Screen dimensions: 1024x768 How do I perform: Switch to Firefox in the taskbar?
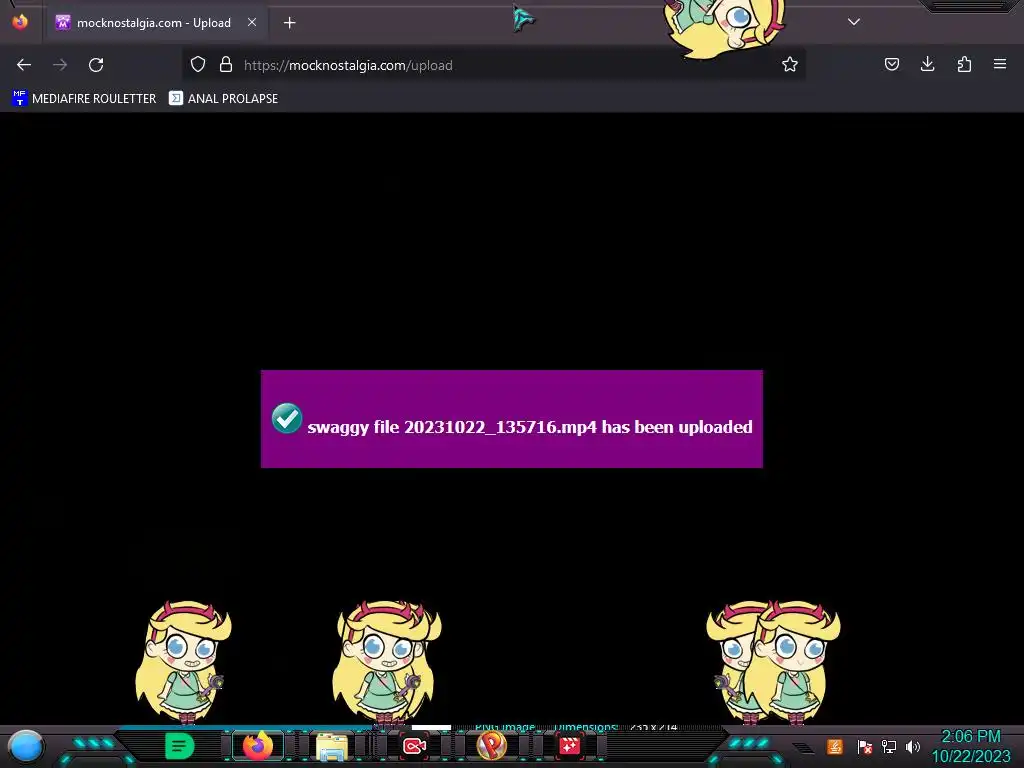coord(258,746)
